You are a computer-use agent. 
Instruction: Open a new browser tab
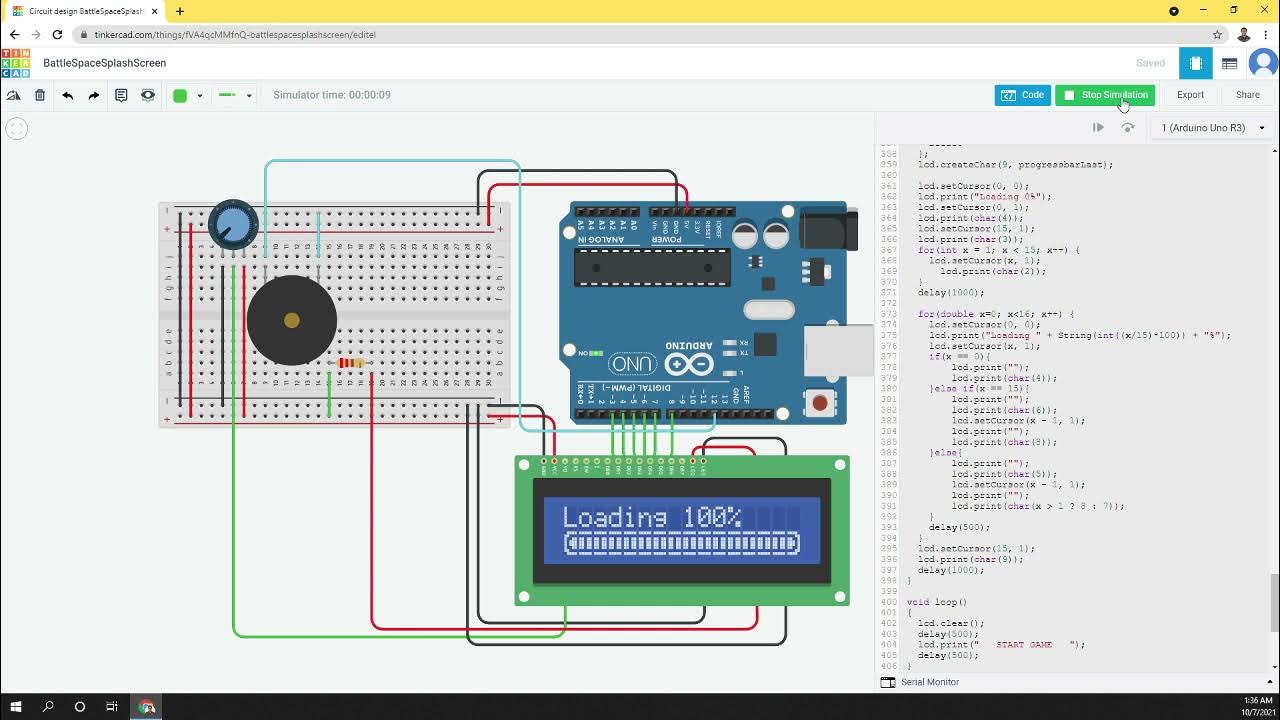(180, 11)
